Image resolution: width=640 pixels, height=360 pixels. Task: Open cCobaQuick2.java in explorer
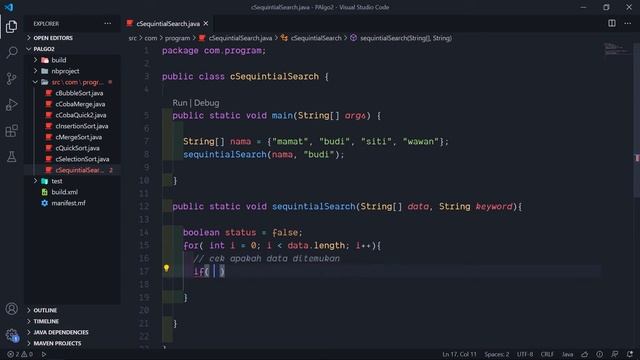(72, 115)
